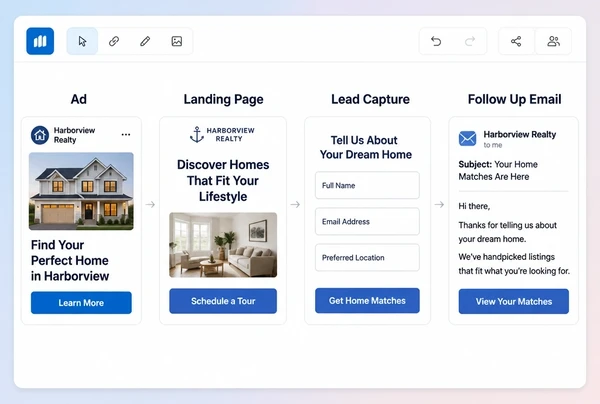Viewport: 600px width, 404px height.
Task: Select 'Thanks for telling us about' paragraph
Action: click(507, 232)
